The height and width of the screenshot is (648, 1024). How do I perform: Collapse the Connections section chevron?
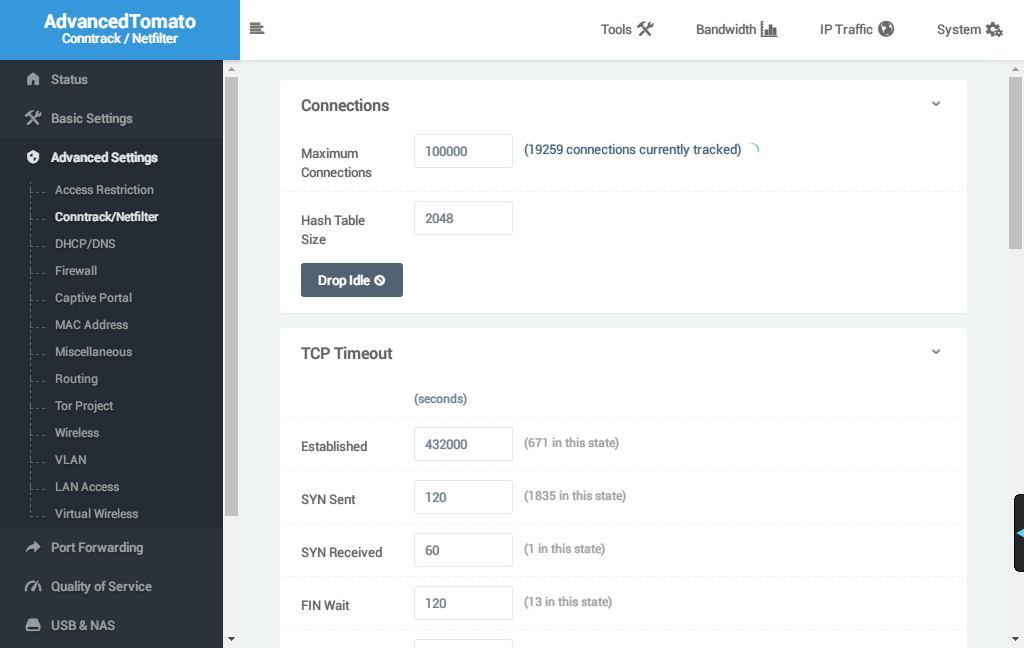(936, 104)
